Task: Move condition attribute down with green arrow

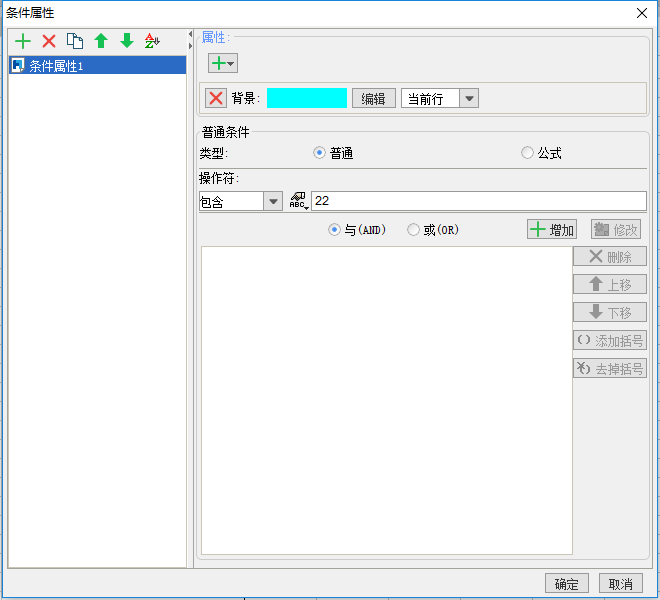Action: coord(127,41)
